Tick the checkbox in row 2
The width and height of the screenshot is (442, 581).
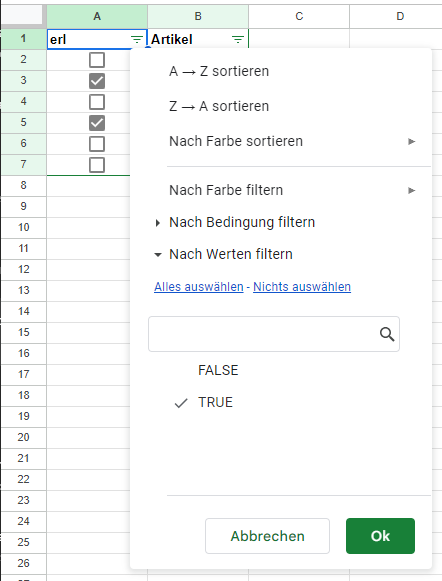(97, 60)
